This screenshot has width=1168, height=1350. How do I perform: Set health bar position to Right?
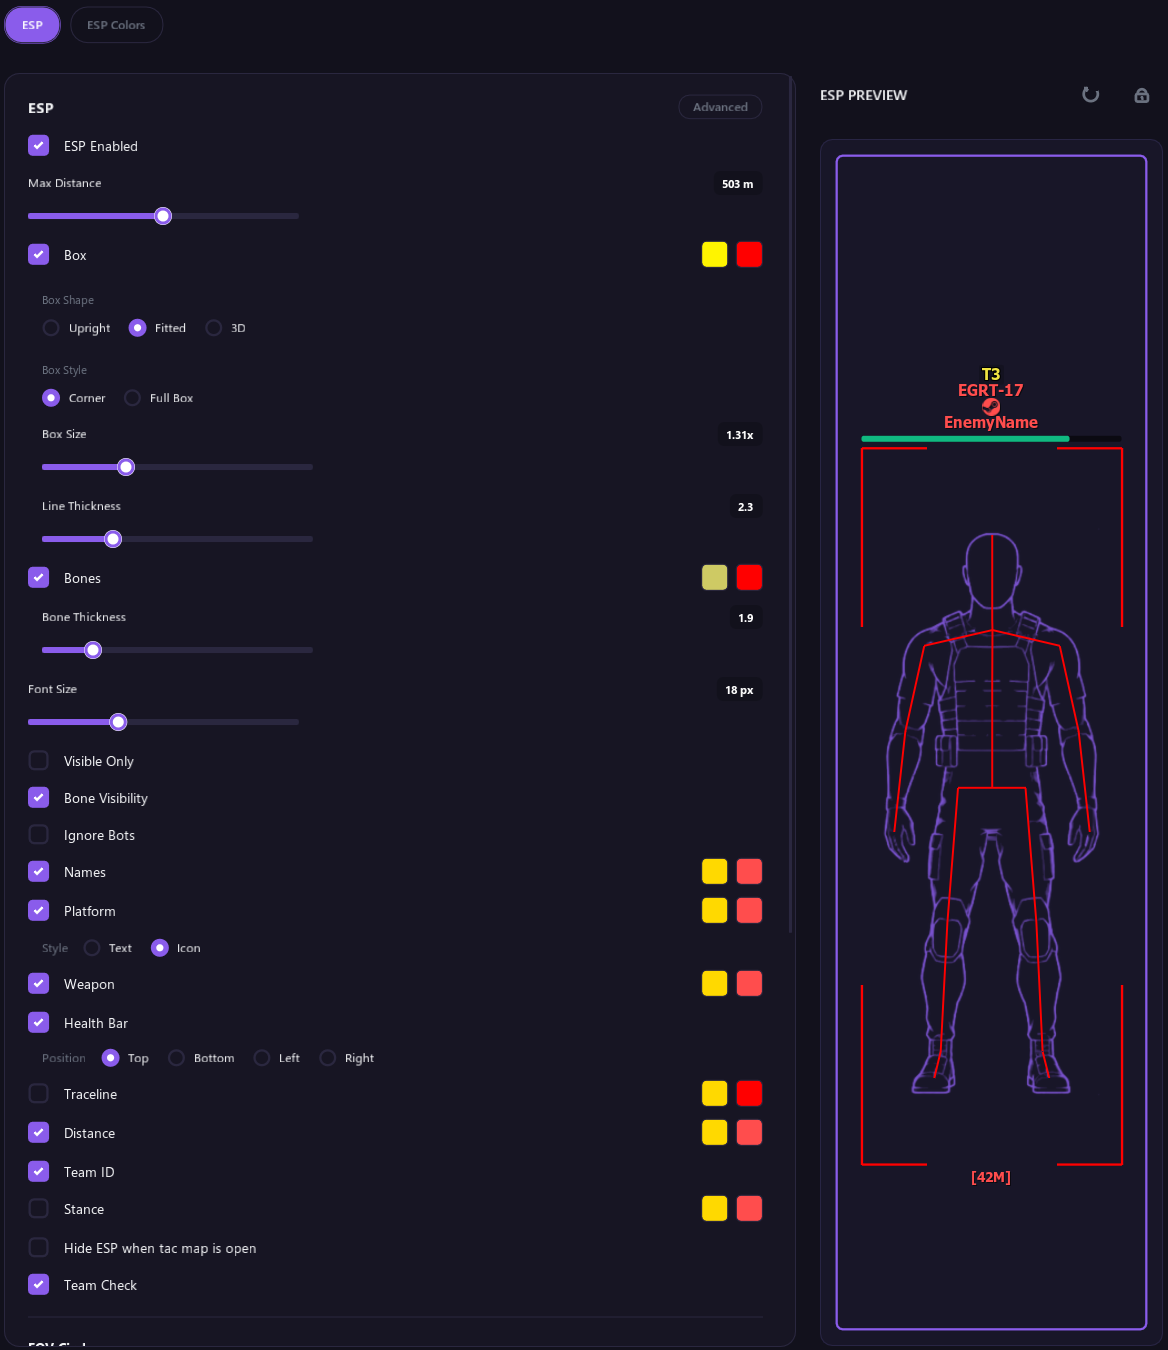point(327,1058)
